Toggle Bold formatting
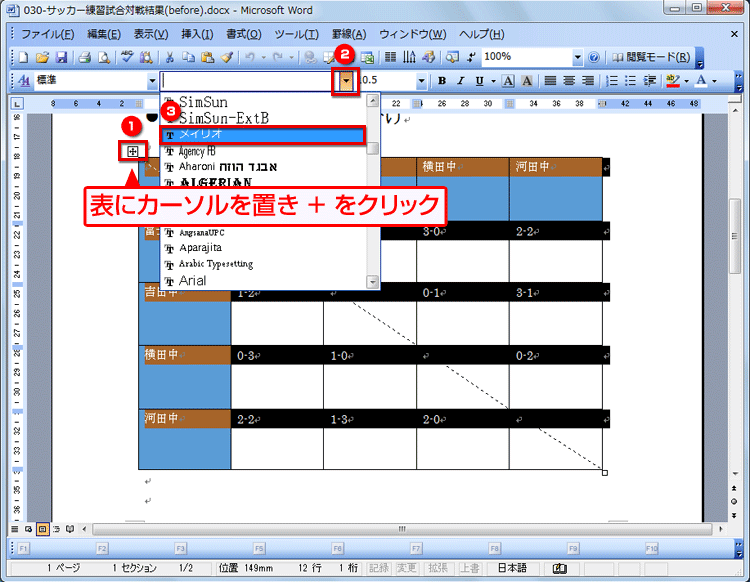 (442, 81)
